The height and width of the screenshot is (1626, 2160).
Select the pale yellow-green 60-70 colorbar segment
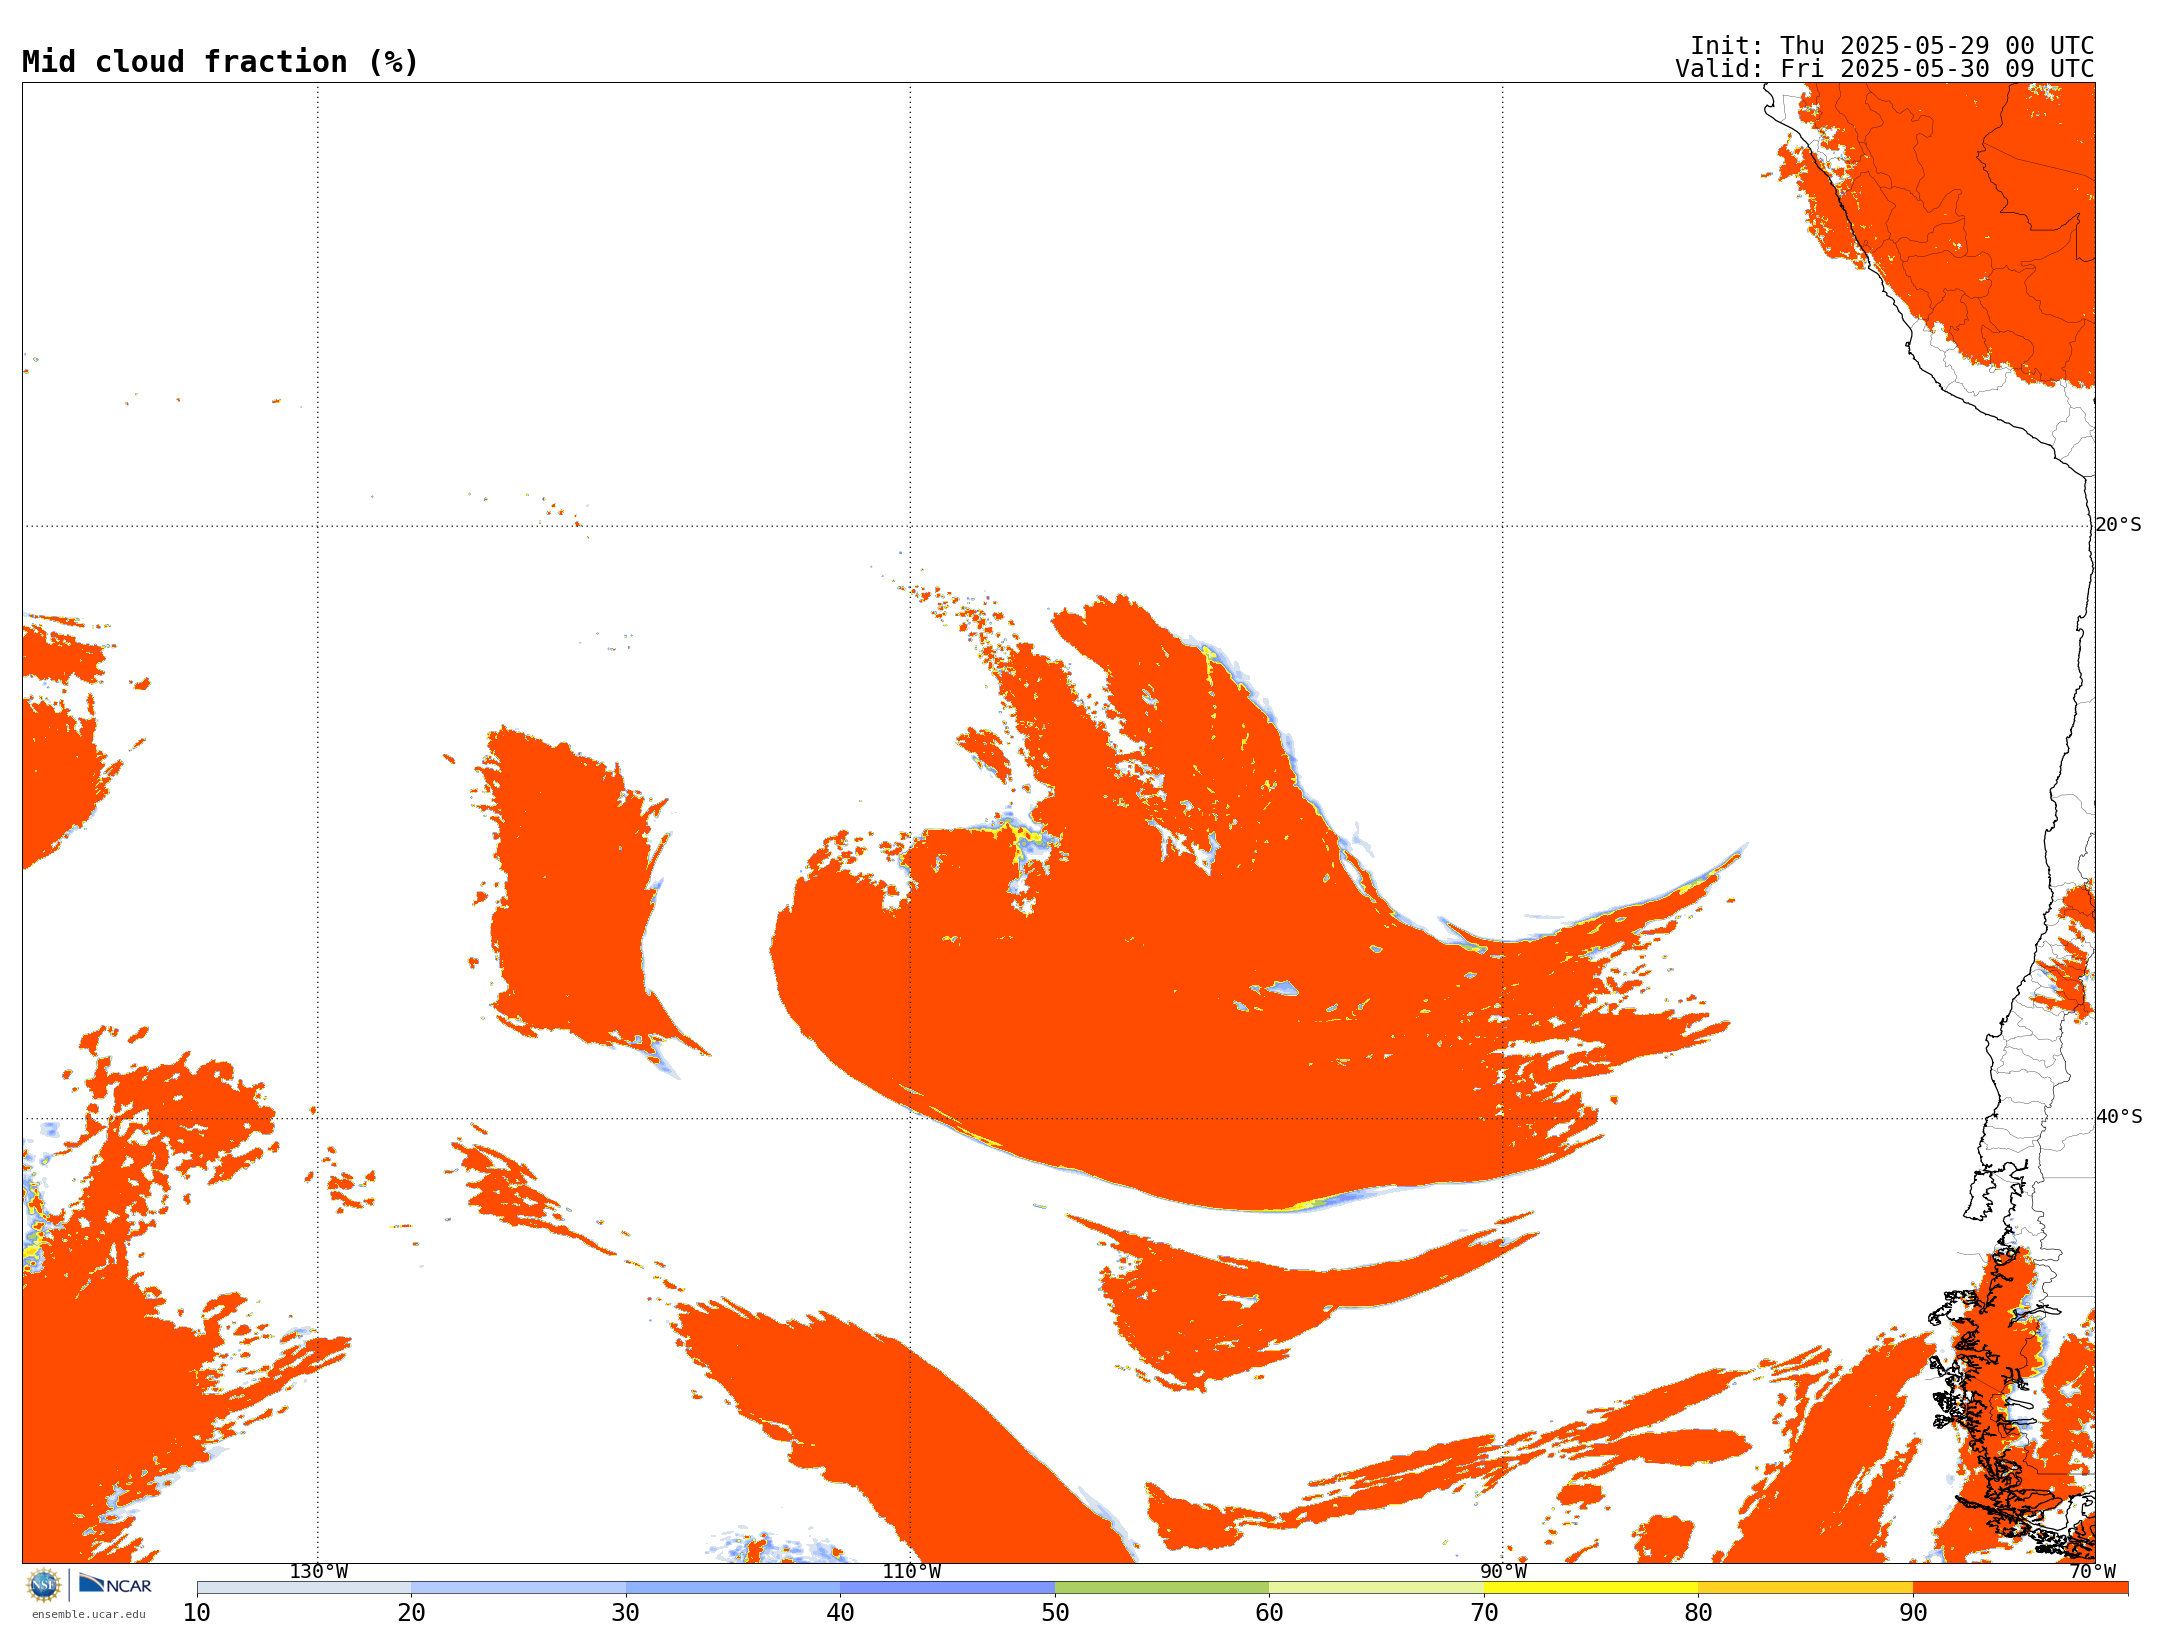click(1376, 1588)
